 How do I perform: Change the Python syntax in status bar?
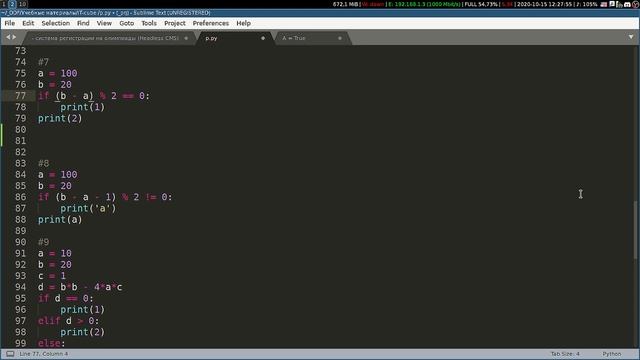click(x=611, y=354)
